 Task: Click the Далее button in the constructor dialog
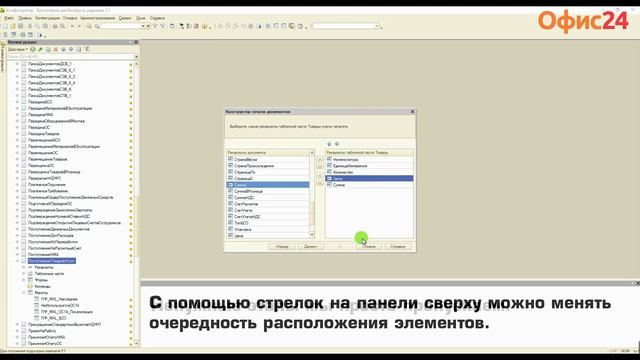coord(311,247)
